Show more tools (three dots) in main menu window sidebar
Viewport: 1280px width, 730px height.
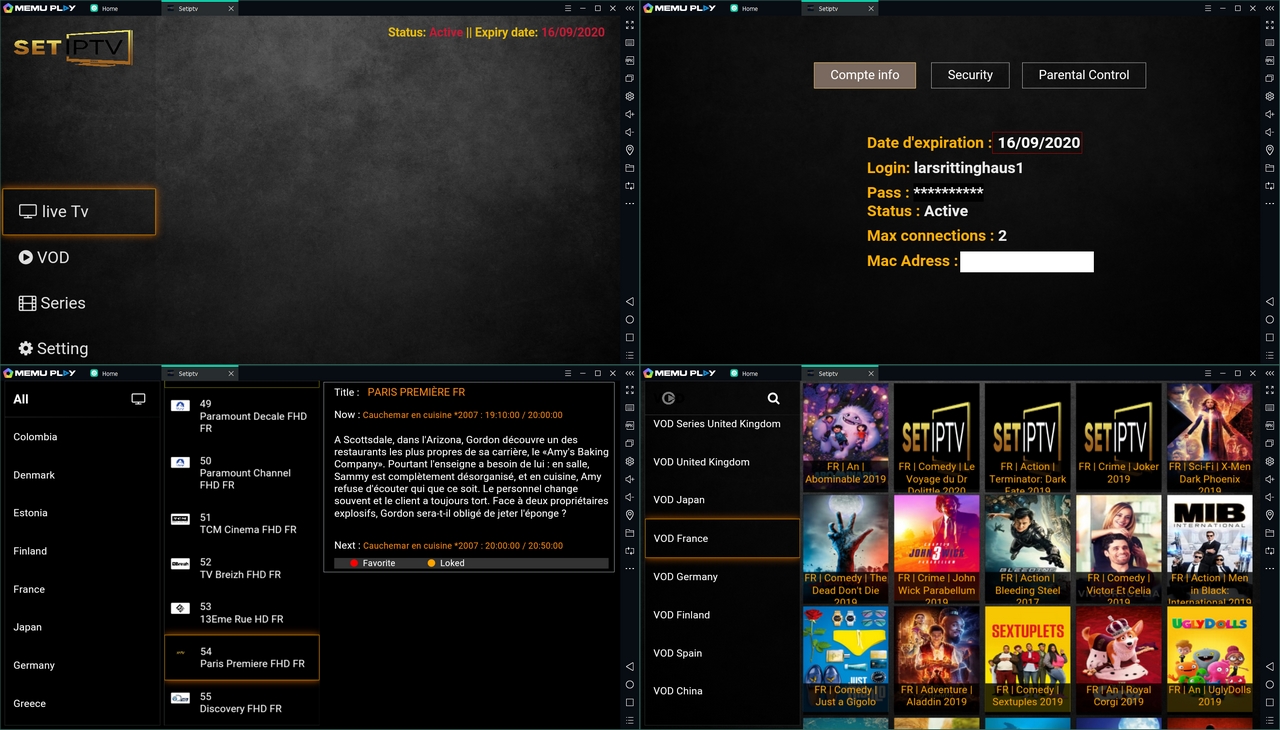630,204
